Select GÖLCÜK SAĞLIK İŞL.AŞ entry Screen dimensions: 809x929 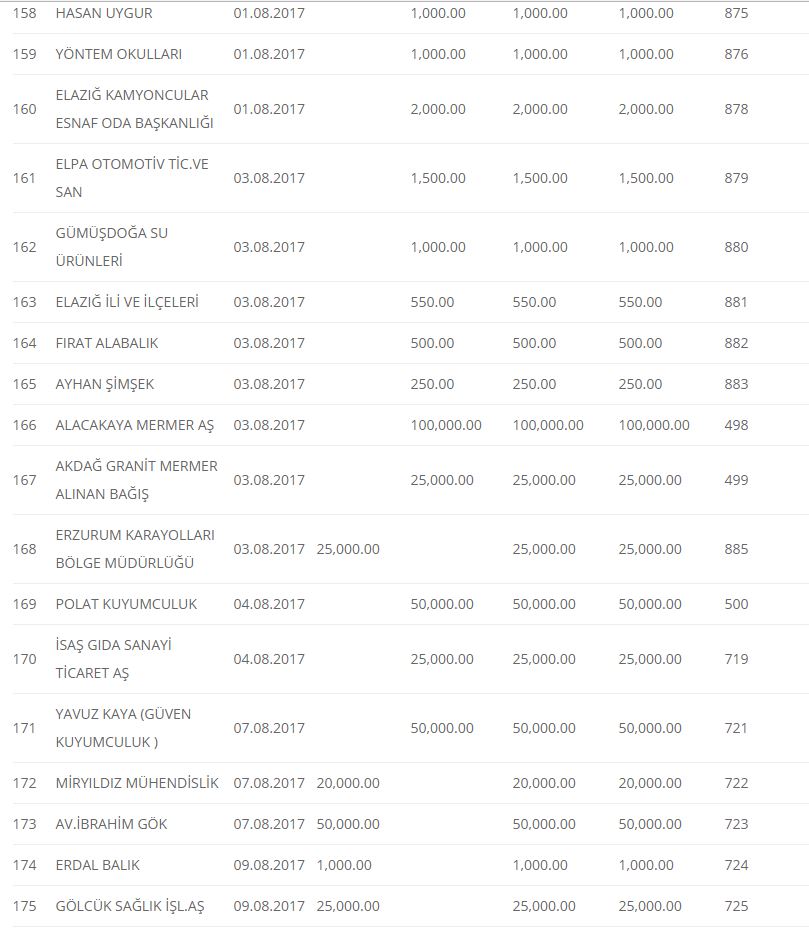130,906
